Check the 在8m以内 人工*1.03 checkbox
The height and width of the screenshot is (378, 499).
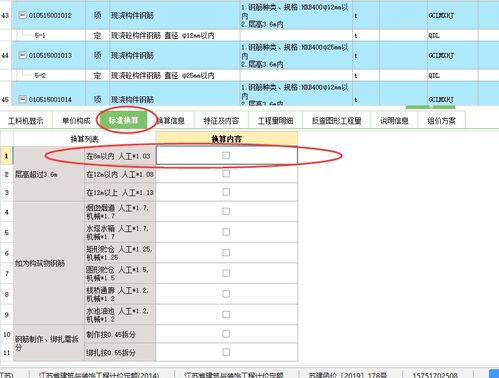[x=226, y=155]
